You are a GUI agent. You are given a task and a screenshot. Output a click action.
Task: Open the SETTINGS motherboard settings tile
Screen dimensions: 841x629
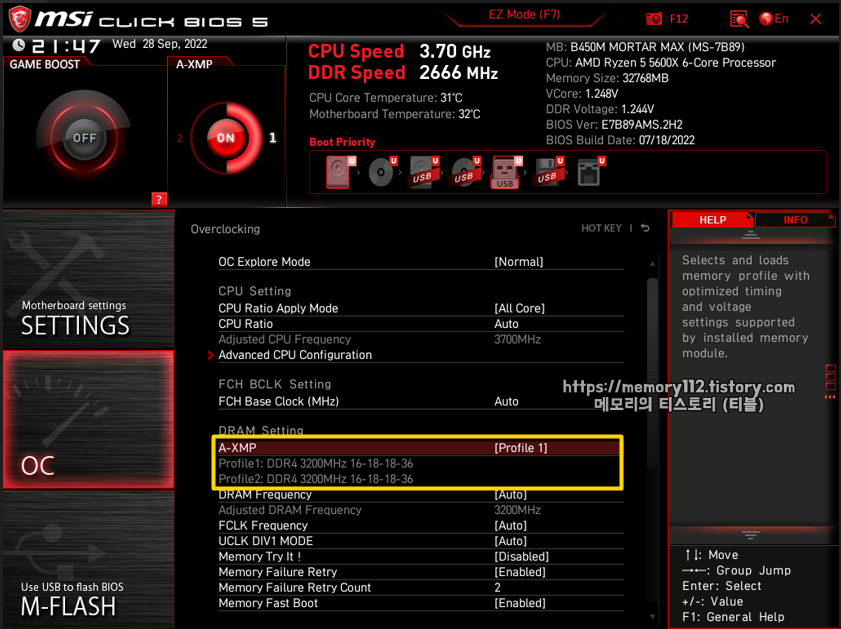[x=88, y=279]
